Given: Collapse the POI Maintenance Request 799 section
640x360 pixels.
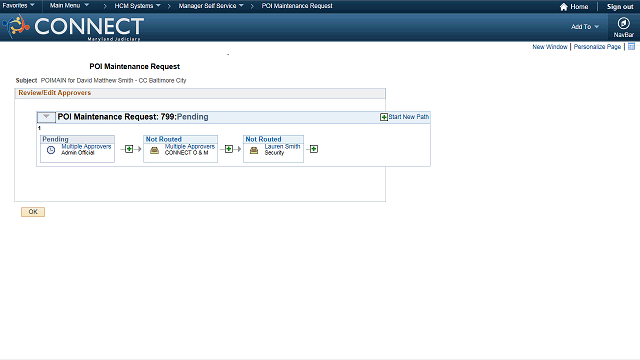Looking at the screenshot, I should pos(46,117).
